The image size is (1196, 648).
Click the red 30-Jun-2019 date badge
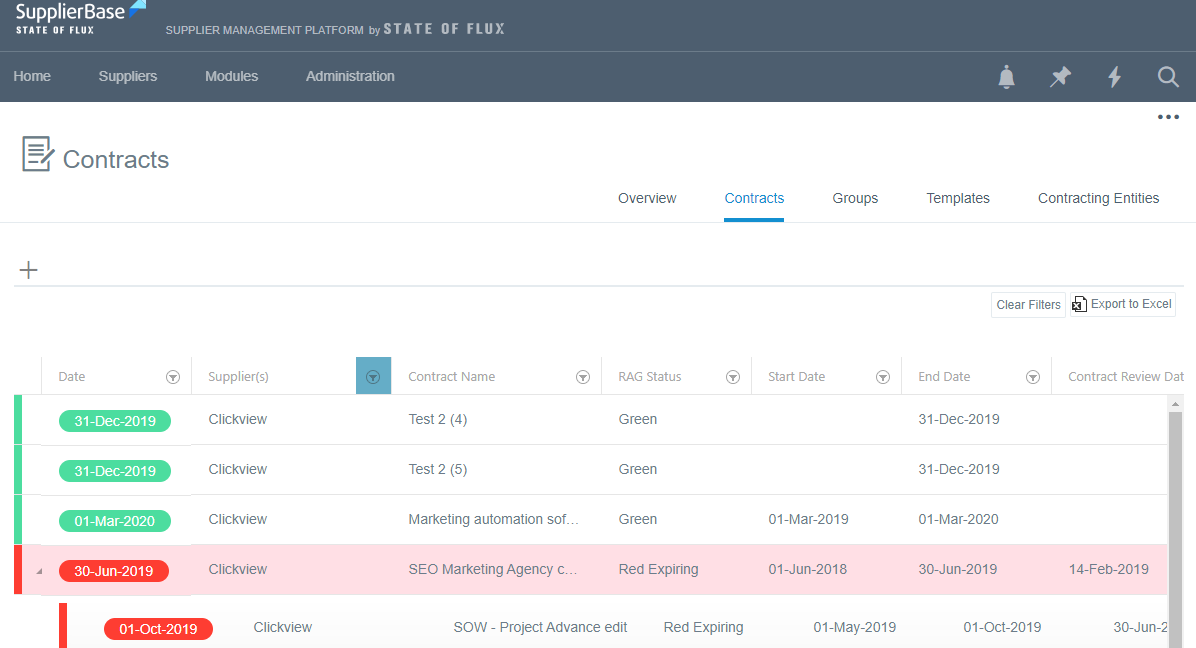click(x=114, y=571)
